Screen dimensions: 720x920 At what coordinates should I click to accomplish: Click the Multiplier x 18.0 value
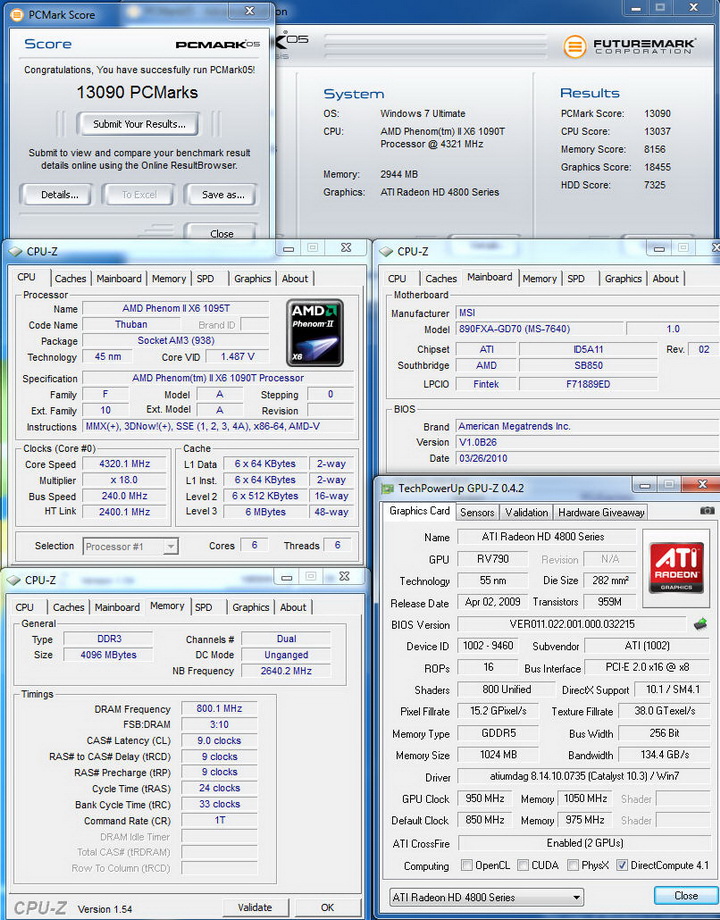124,480
